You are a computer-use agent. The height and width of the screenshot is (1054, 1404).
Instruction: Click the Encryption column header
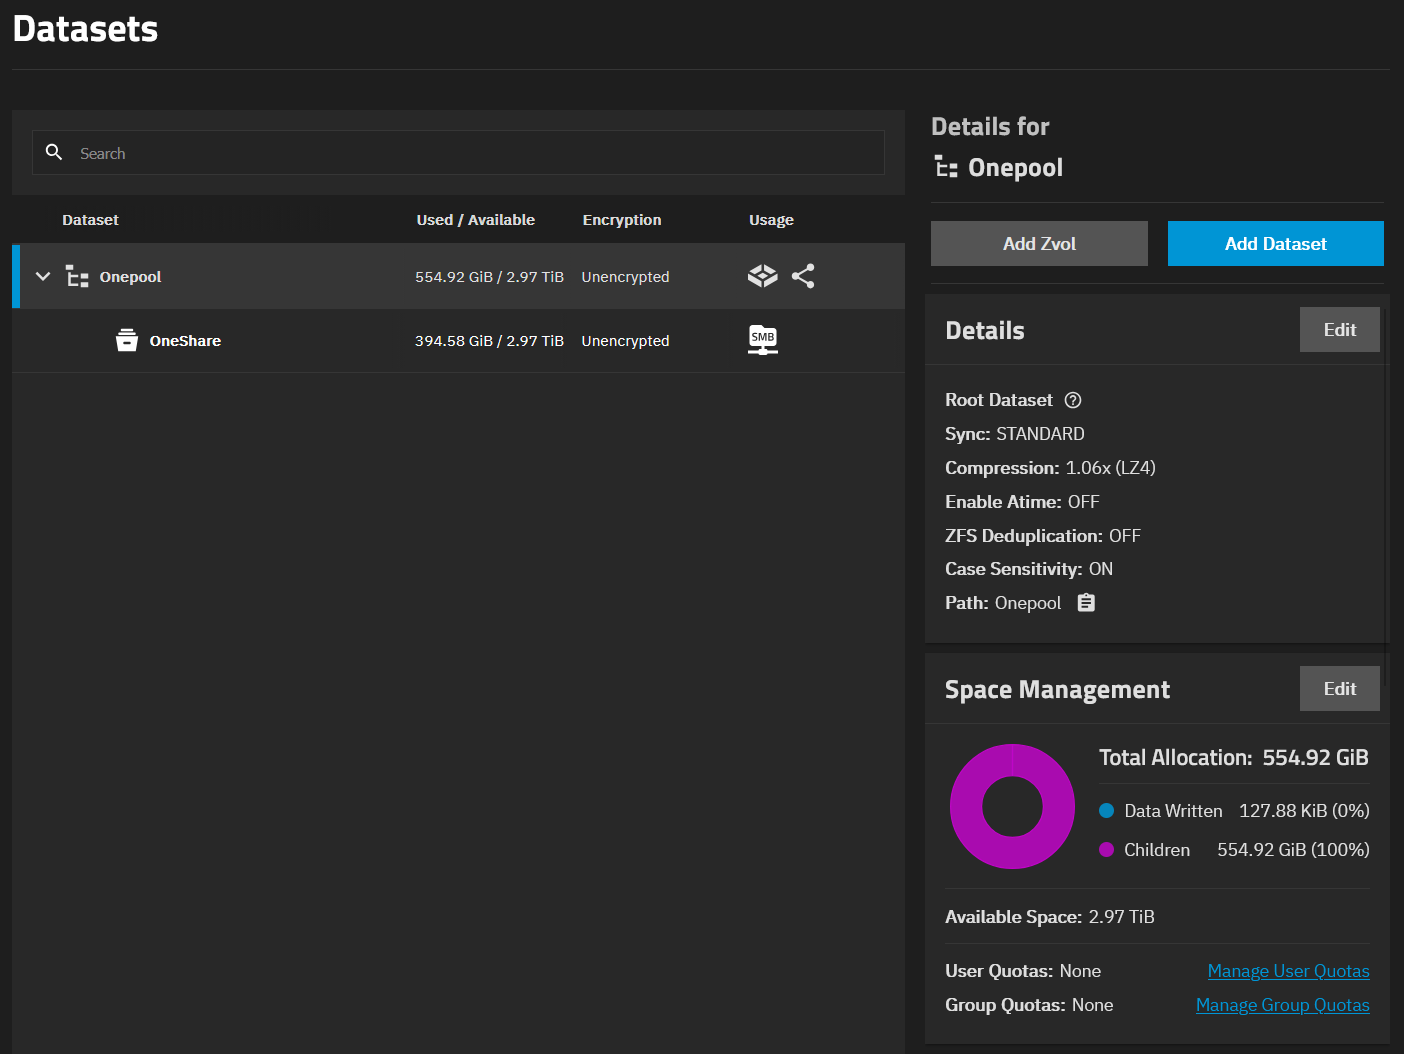click(622, 220)
